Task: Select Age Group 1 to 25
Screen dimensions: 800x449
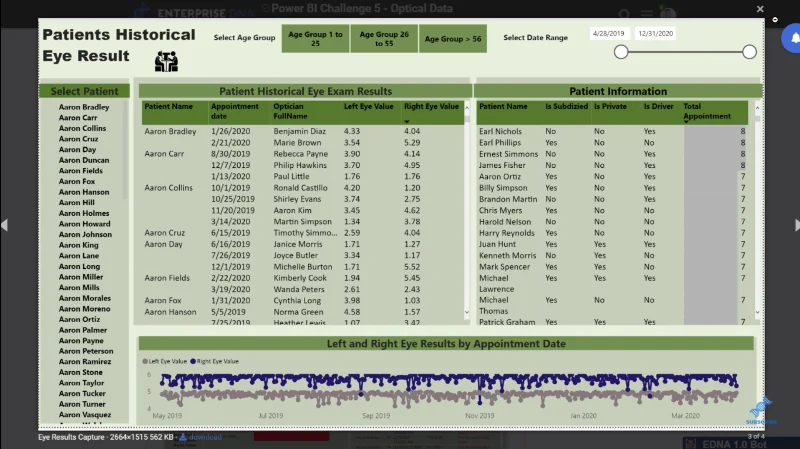Action: tap(315, 39)
